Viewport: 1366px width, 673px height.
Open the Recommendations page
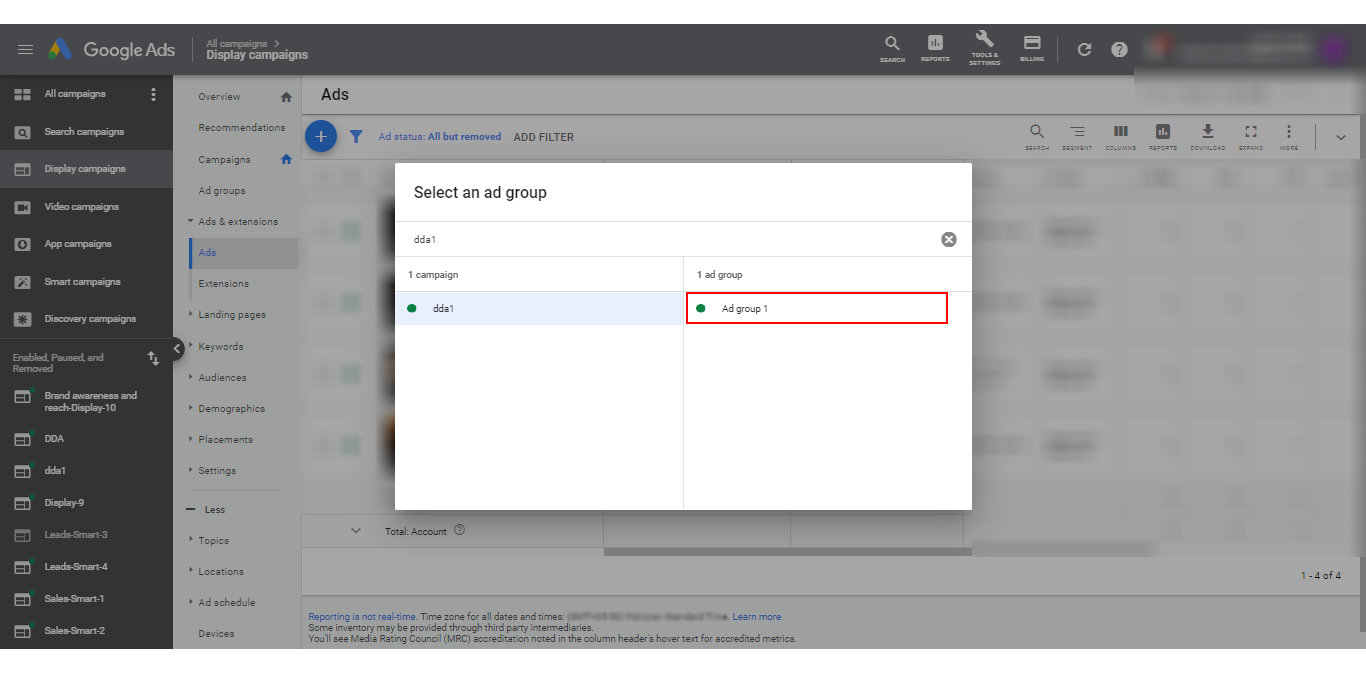click(241, 128)
